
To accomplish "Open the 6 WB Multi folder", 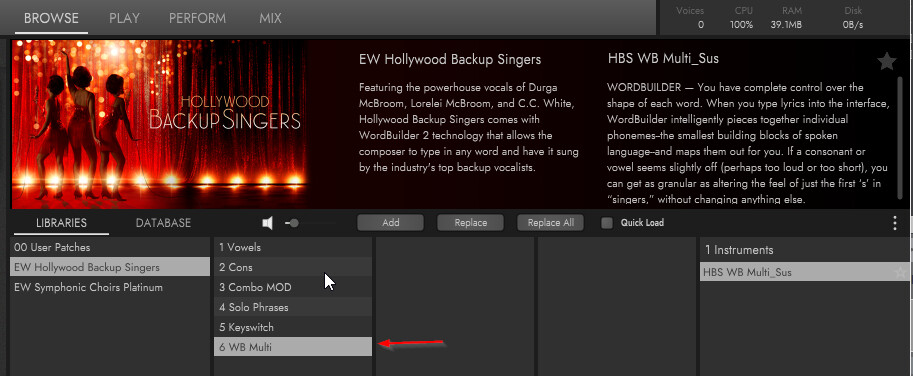I will click(x=293, y=347).
